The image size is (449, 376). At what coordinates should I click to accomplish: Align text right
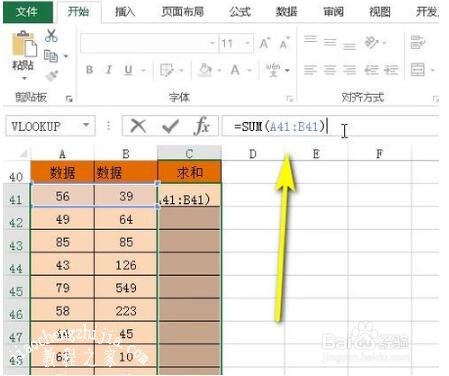pos(350,70)
